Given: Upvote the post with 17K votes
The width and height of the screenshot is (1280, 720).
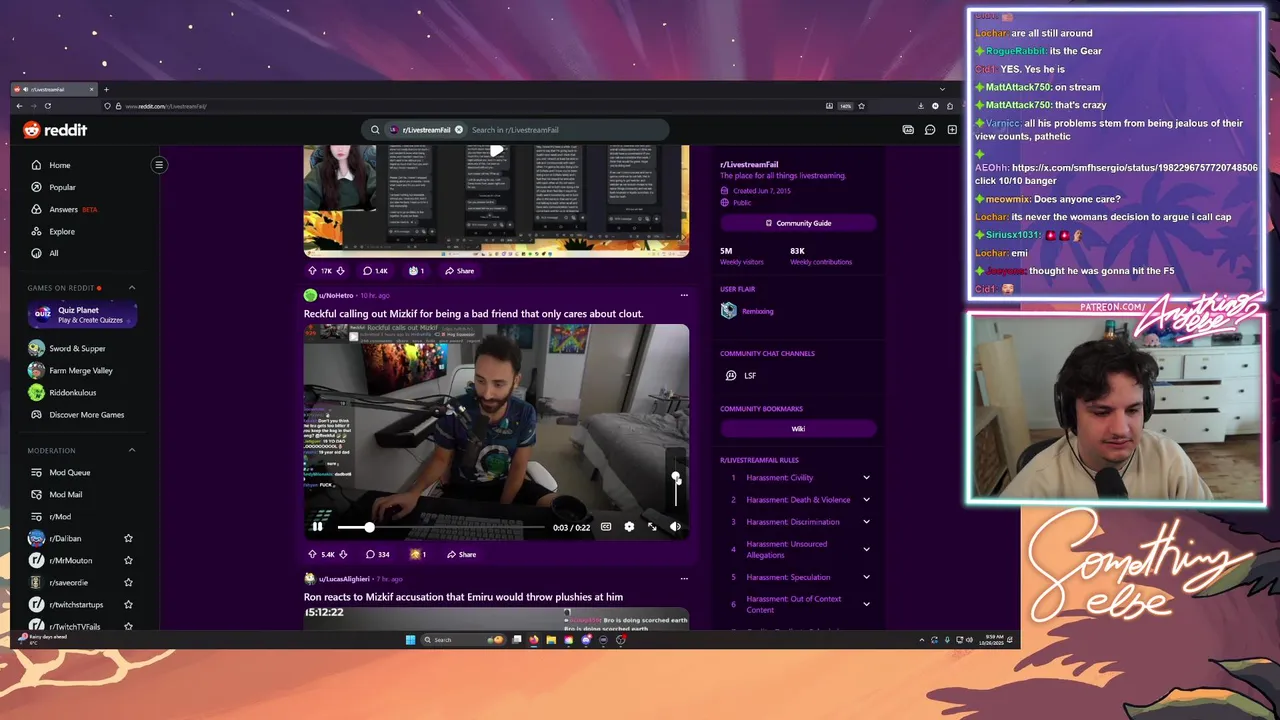Looking at the screenshot, I should (313, 271).
